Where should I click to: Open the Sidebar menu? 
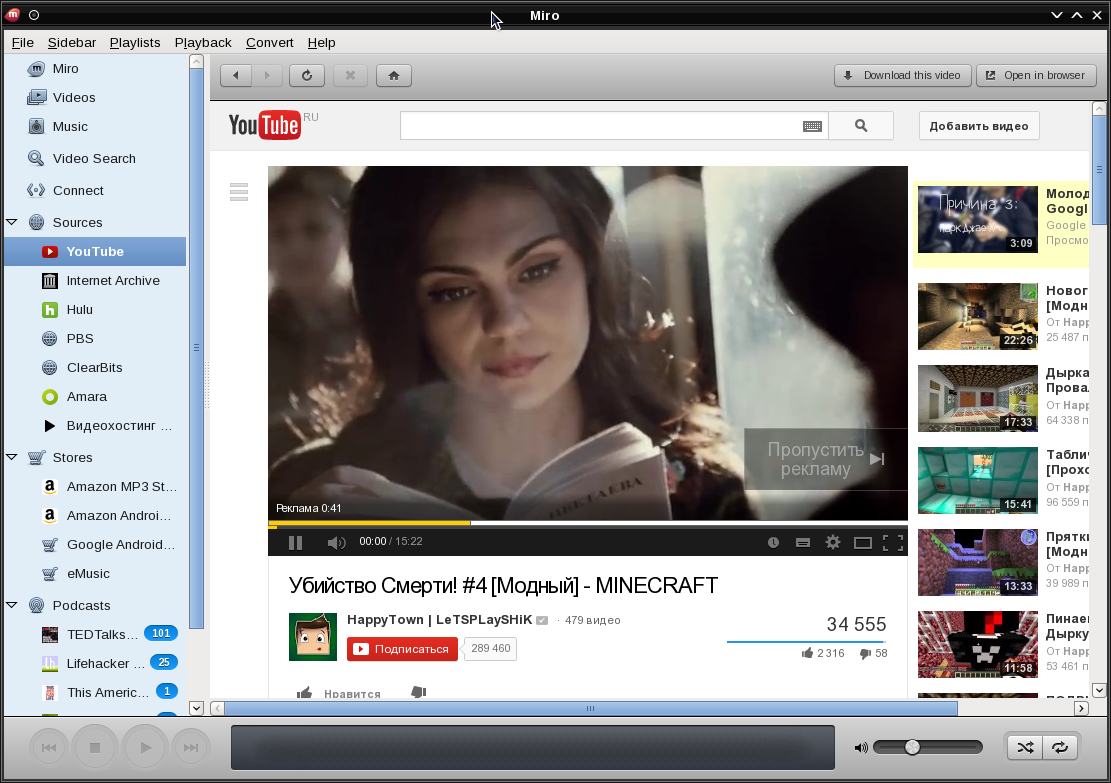tap(72, 43)
